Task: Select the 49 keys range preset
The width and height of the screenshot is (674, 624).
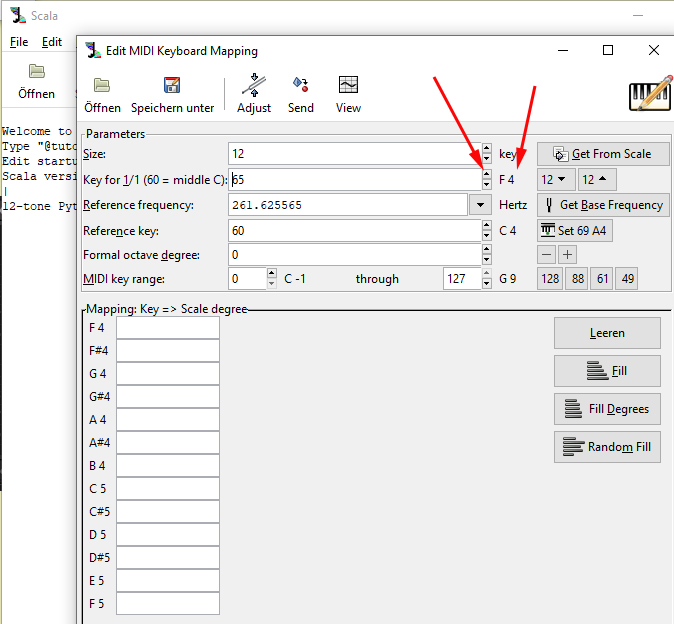Action: coord(627,279)
